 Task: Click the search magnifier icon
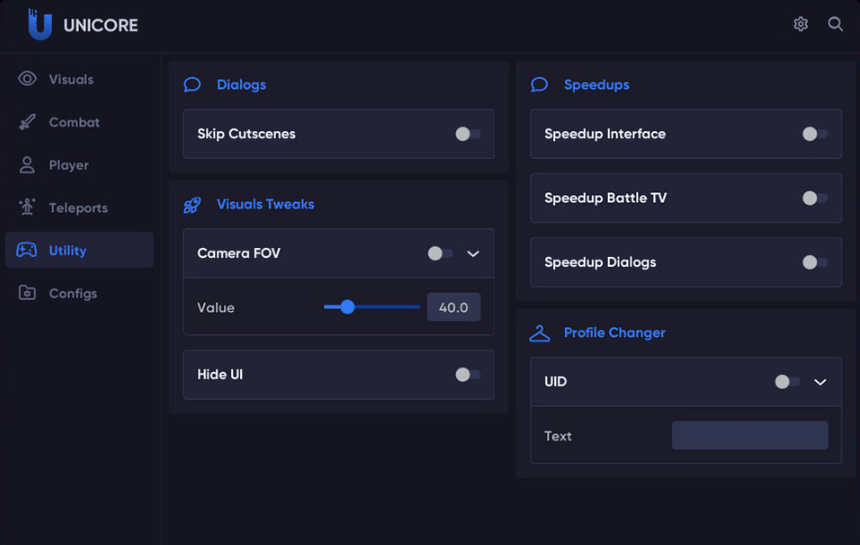(835, 24)
